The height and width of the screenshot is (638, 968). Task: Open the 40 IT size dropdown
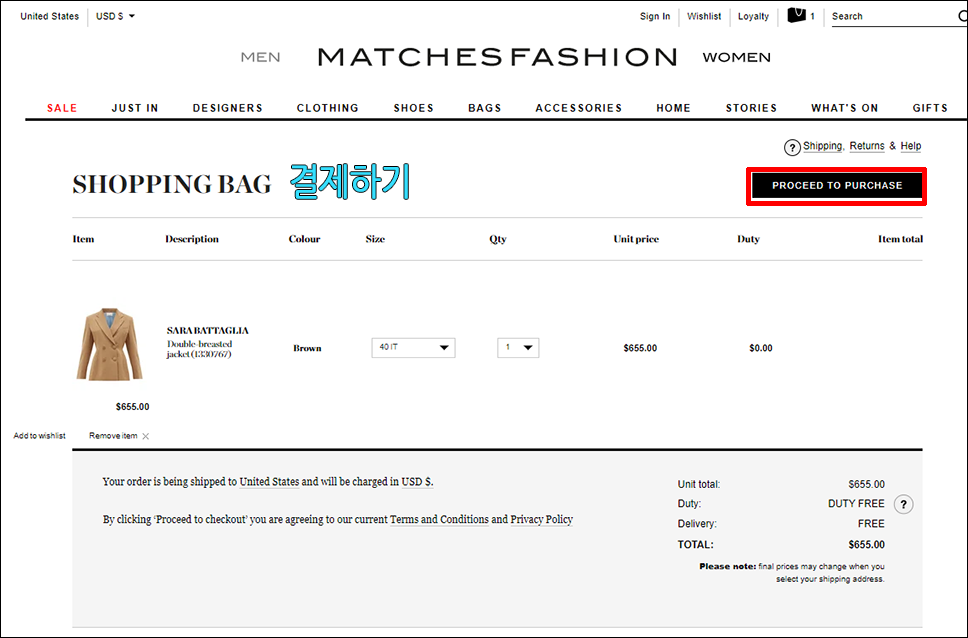pos(413,348)
